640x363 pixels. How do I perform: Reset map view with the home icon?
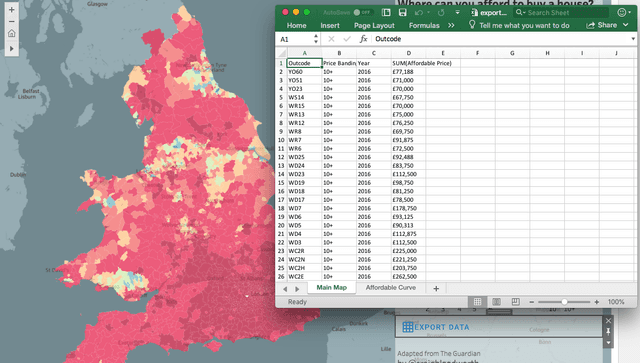click(11, 33)
